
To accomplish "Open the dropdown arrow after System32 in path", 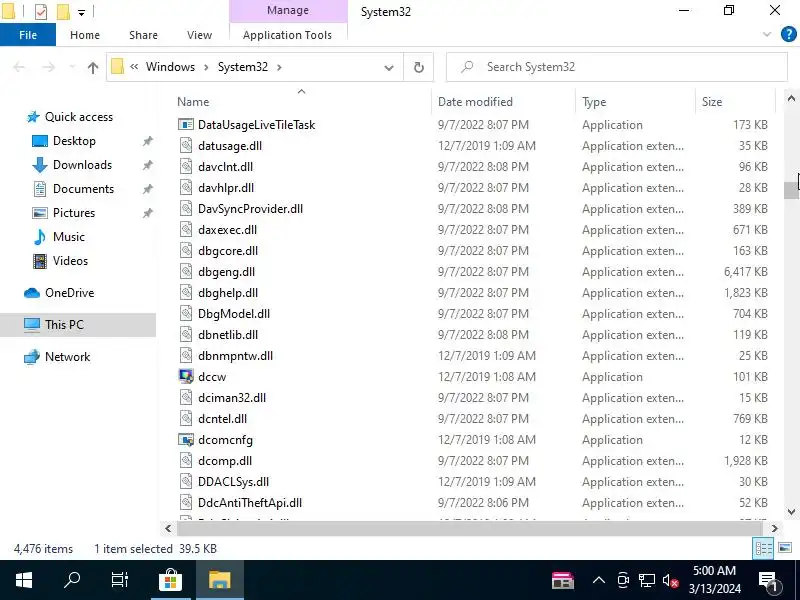I will pos(279,67).
